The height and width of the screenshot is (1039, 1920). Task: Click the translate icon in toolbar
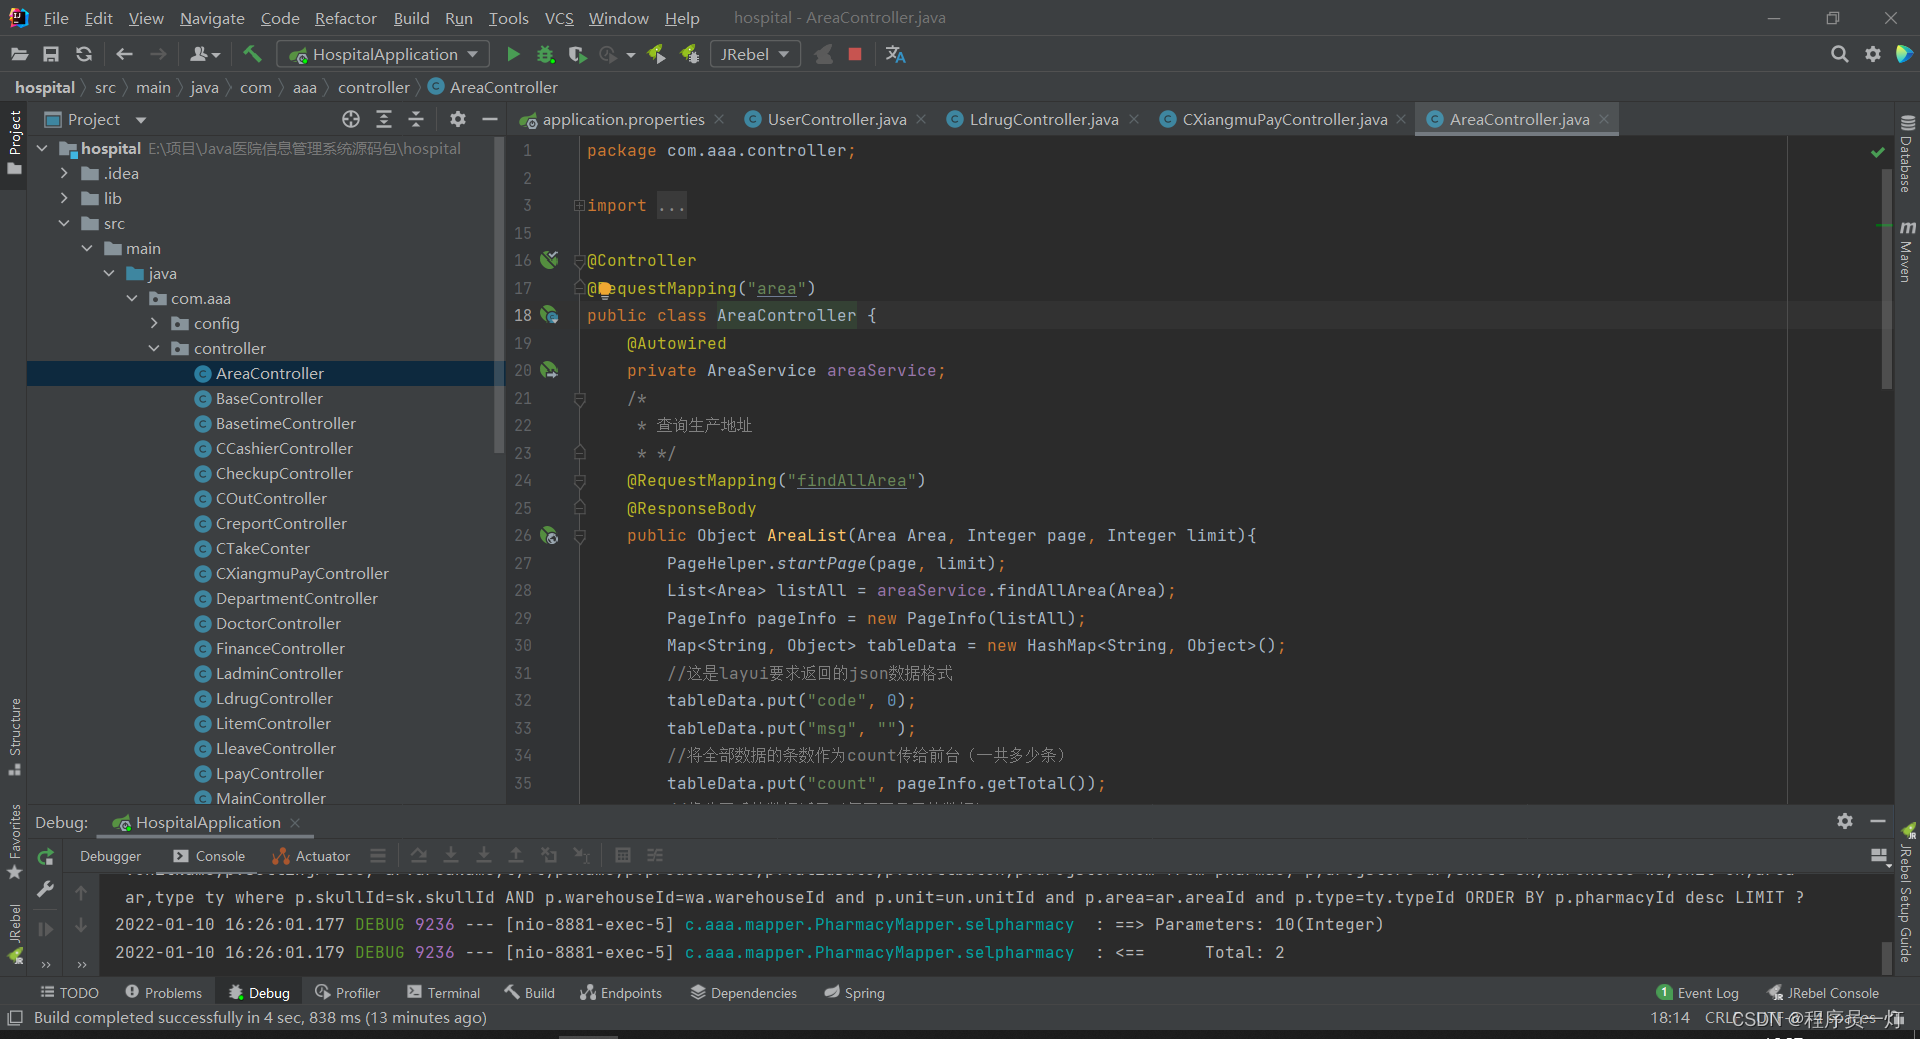coord(895,54)
